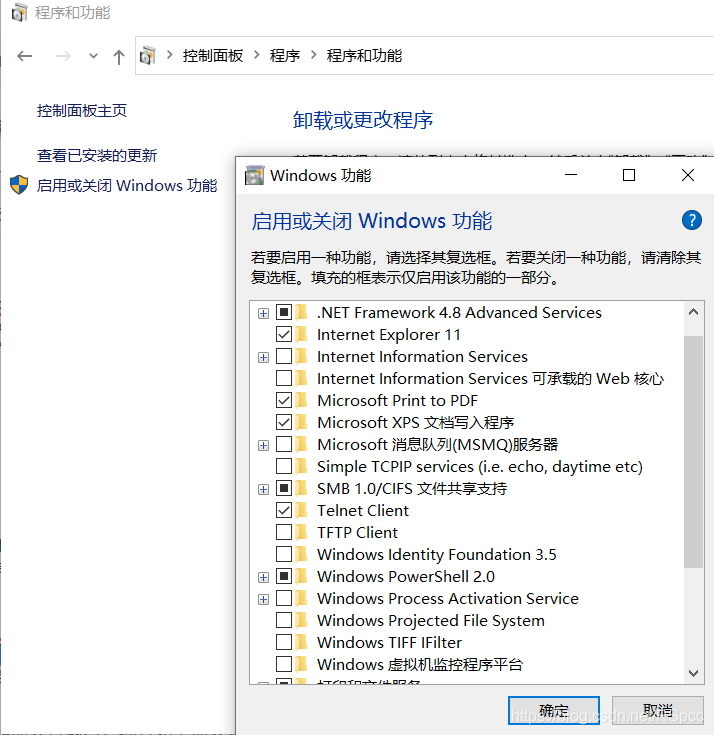Uncheck Internet Explorer 11 checkbox

284,334
